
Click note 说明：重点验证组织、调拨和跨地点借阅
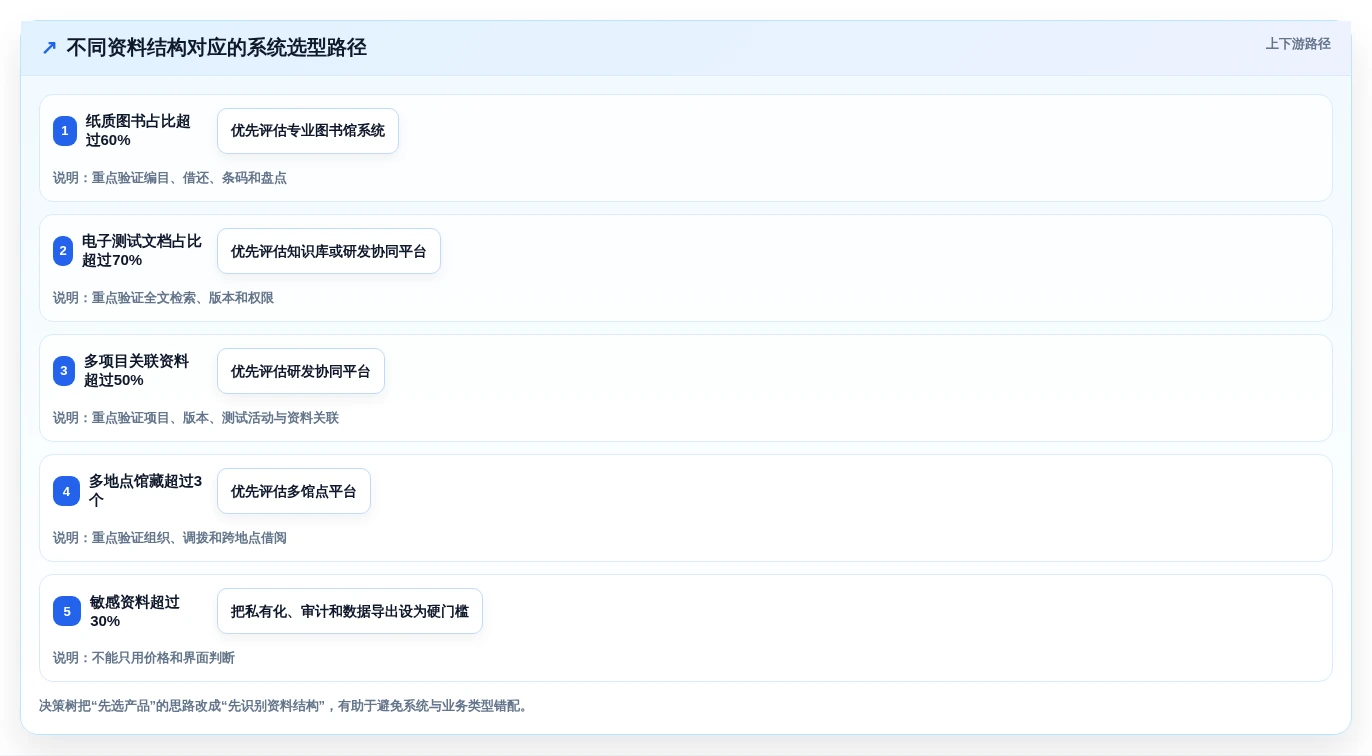click(170, 538)
